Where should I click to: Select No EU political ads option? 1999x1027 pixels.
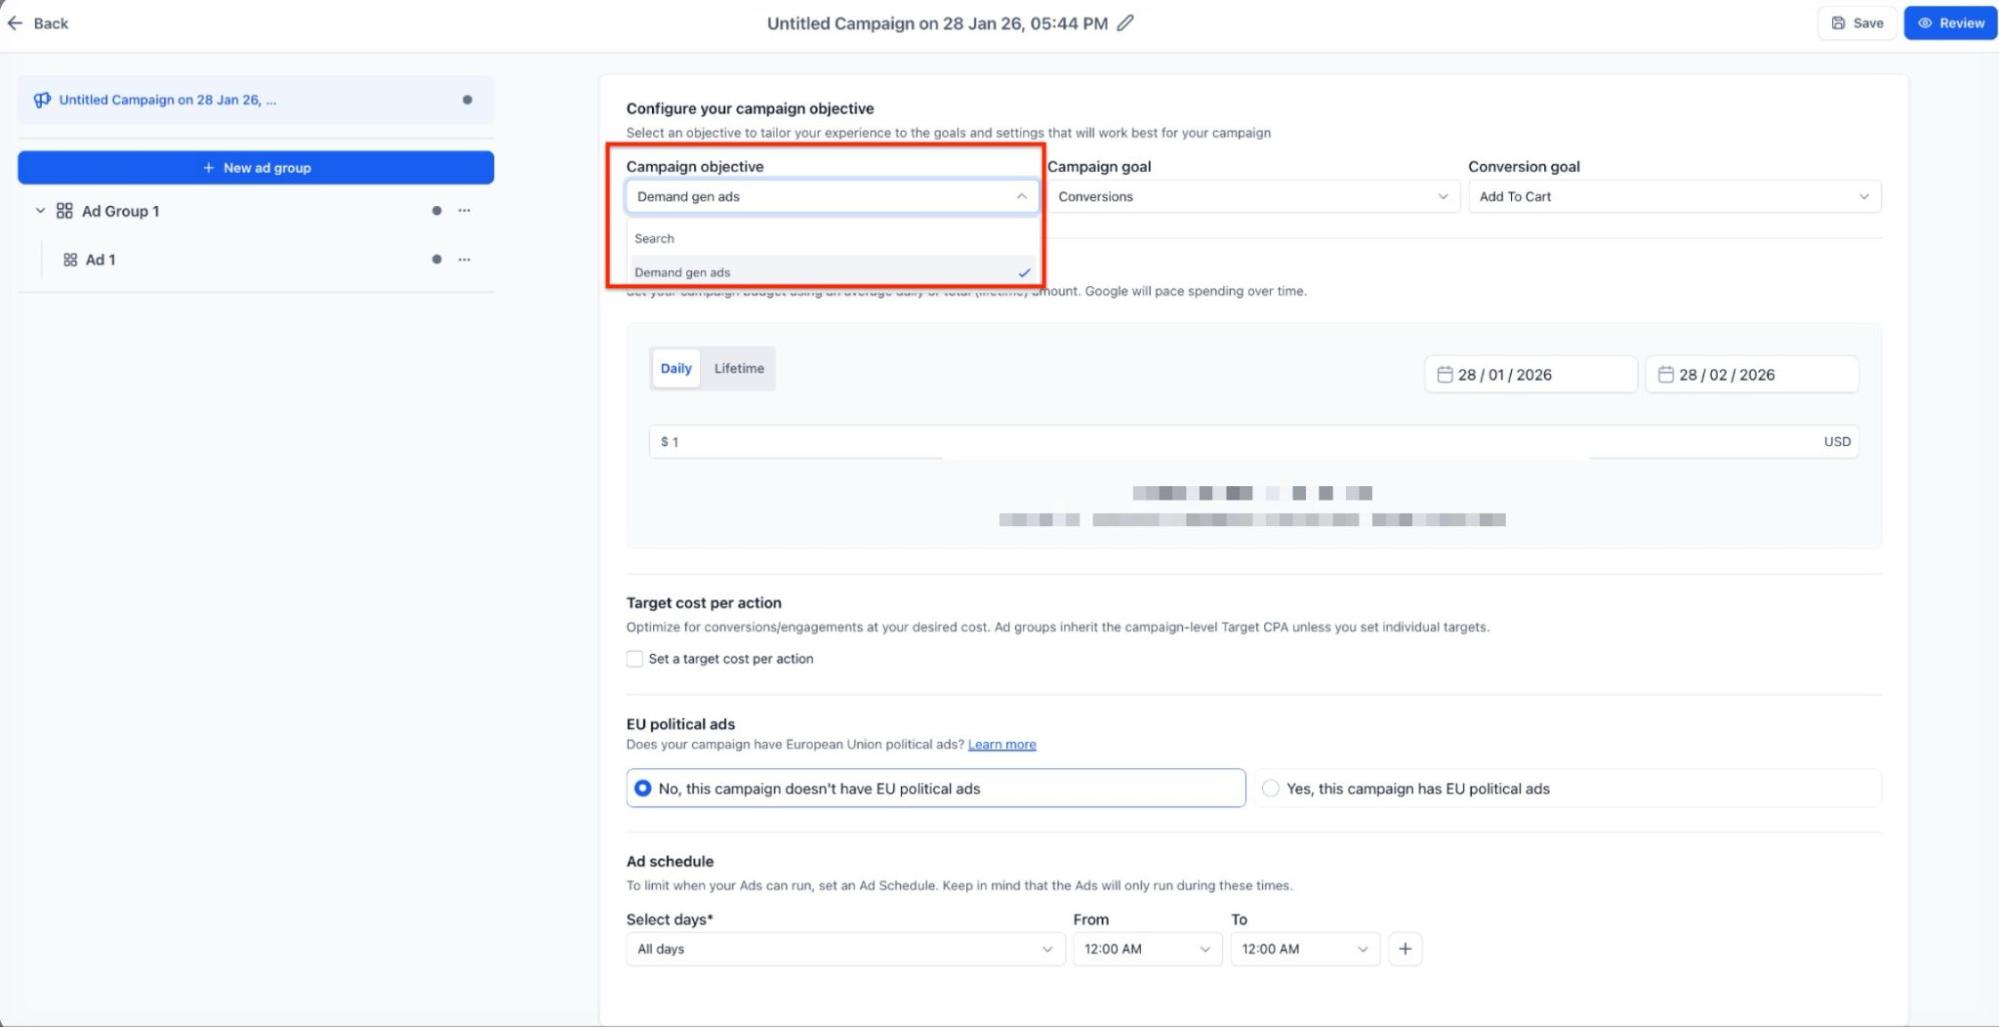643,789
